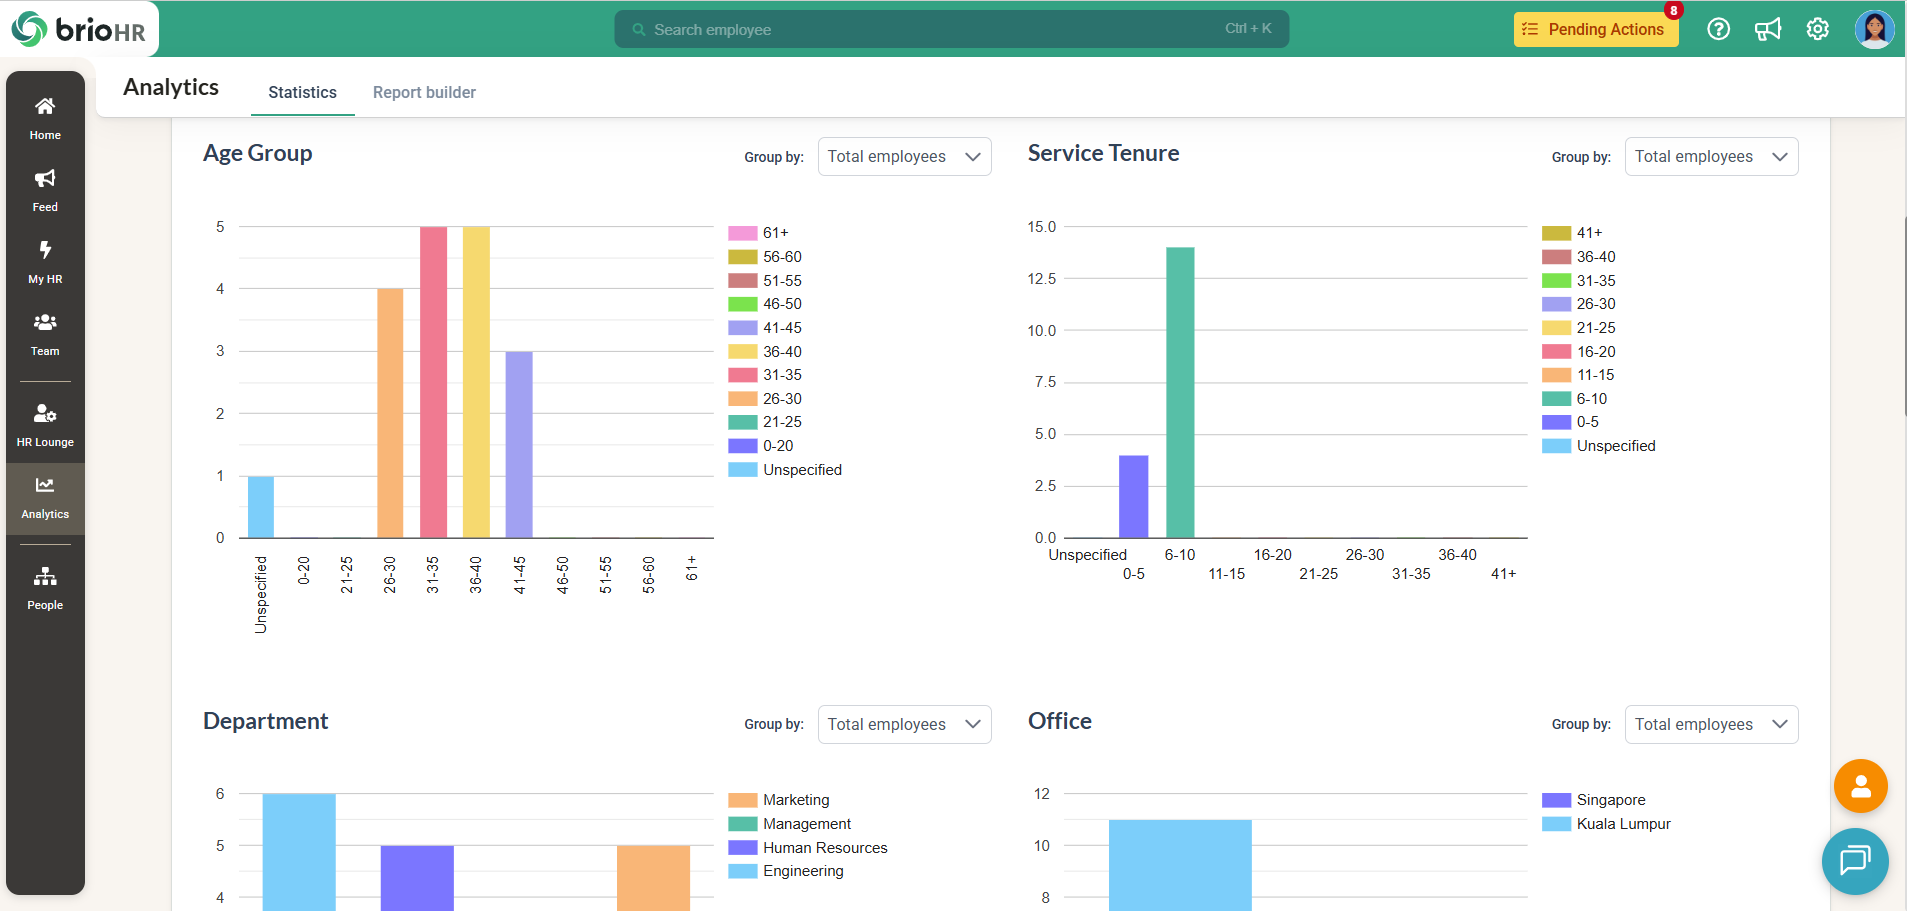
Task: Click the 41-45 age group bar
Action: point(519,445)
